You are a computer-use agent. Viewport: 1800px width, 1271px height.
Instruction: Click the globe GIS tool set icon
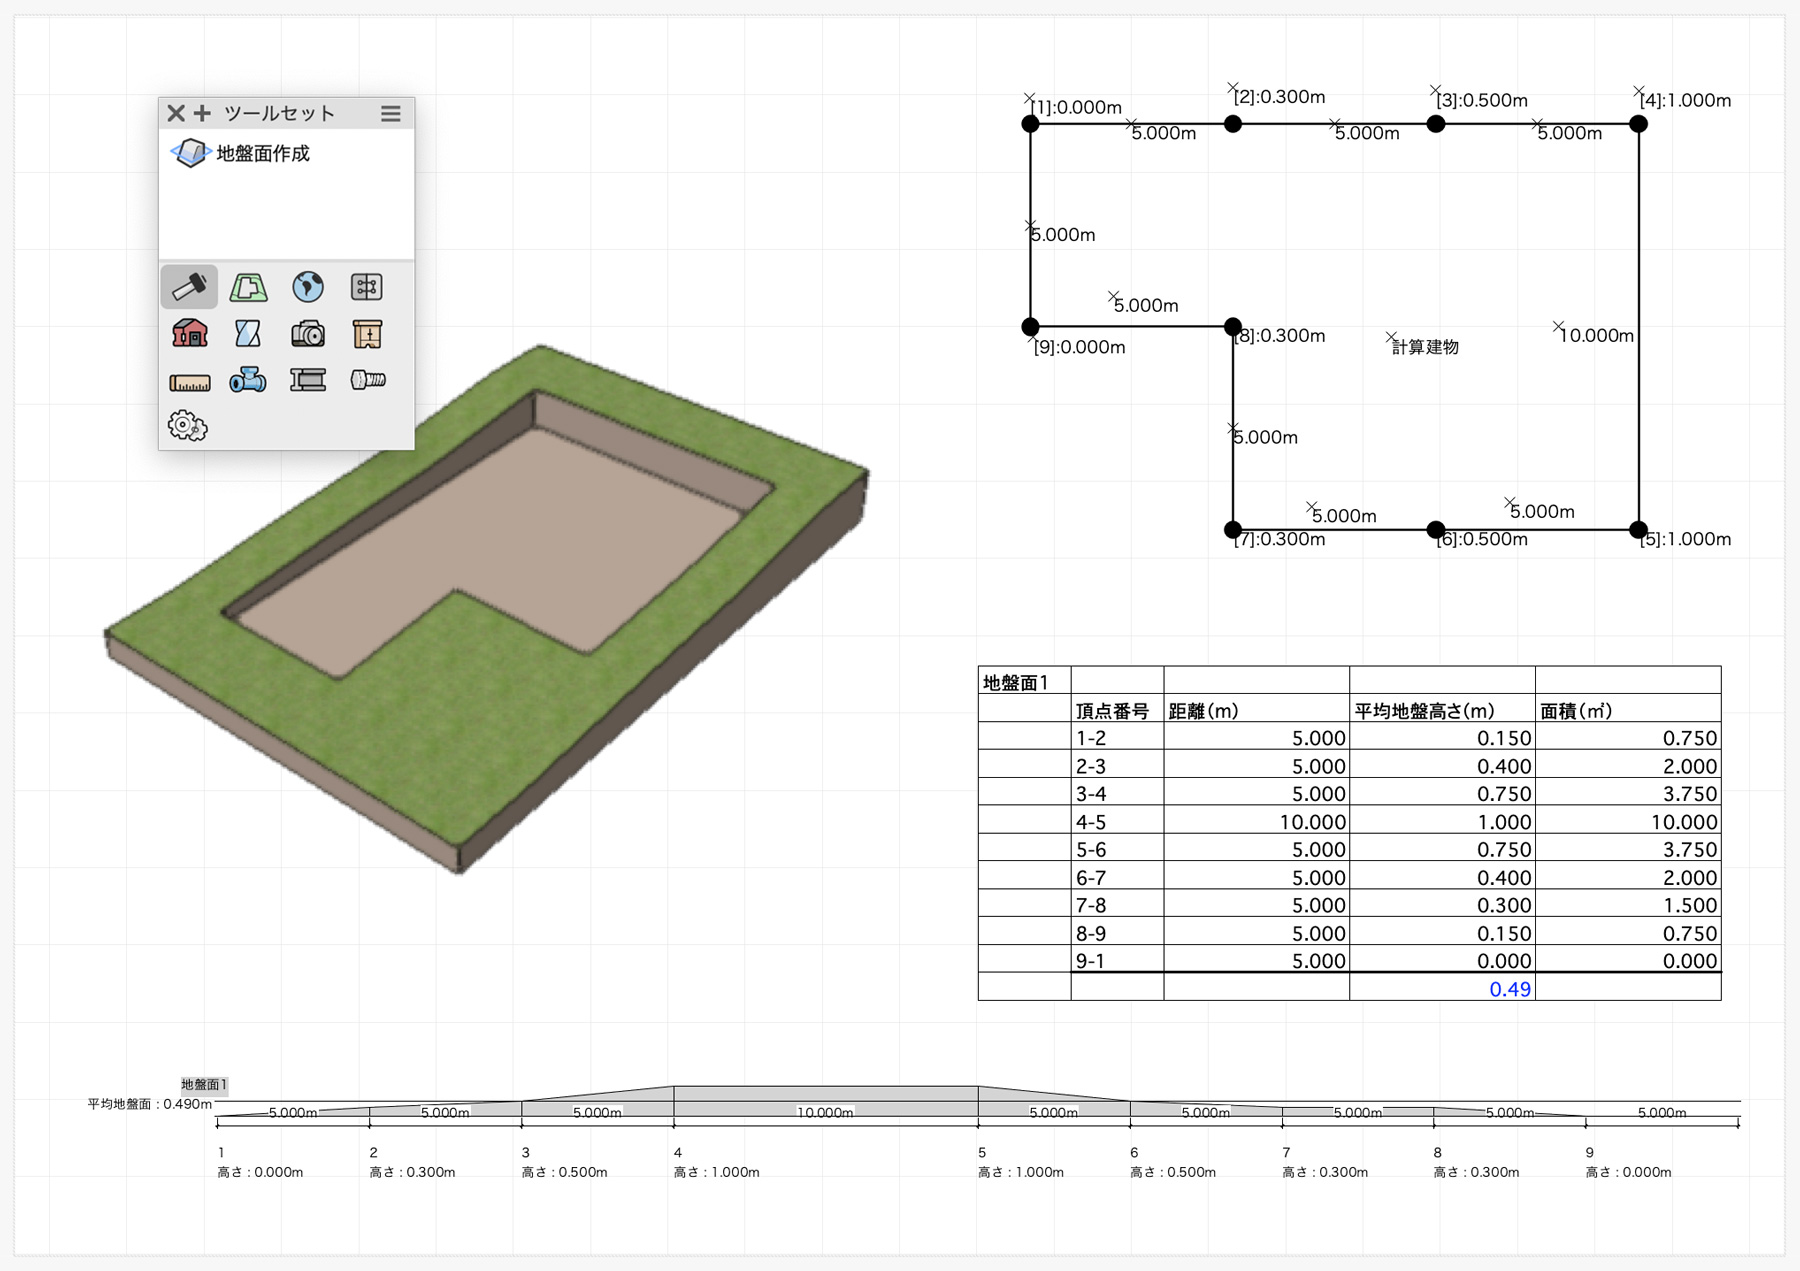point(308,287)
